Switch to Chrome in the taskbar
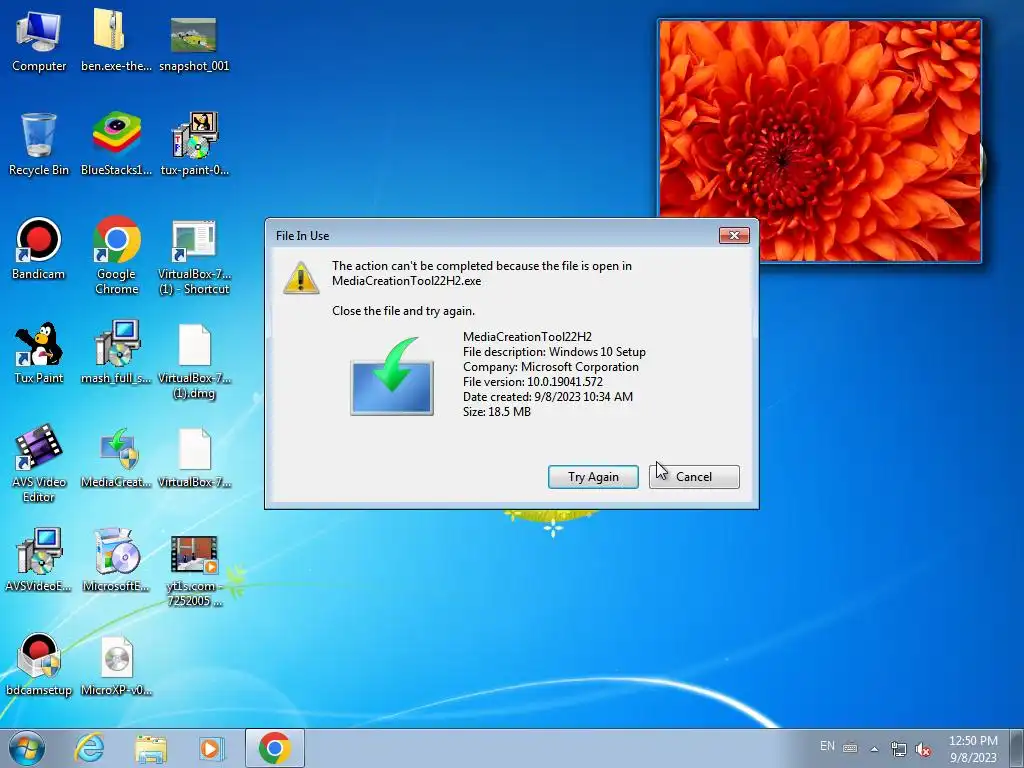The image size is (1024, 768). [x=274, y=748]
